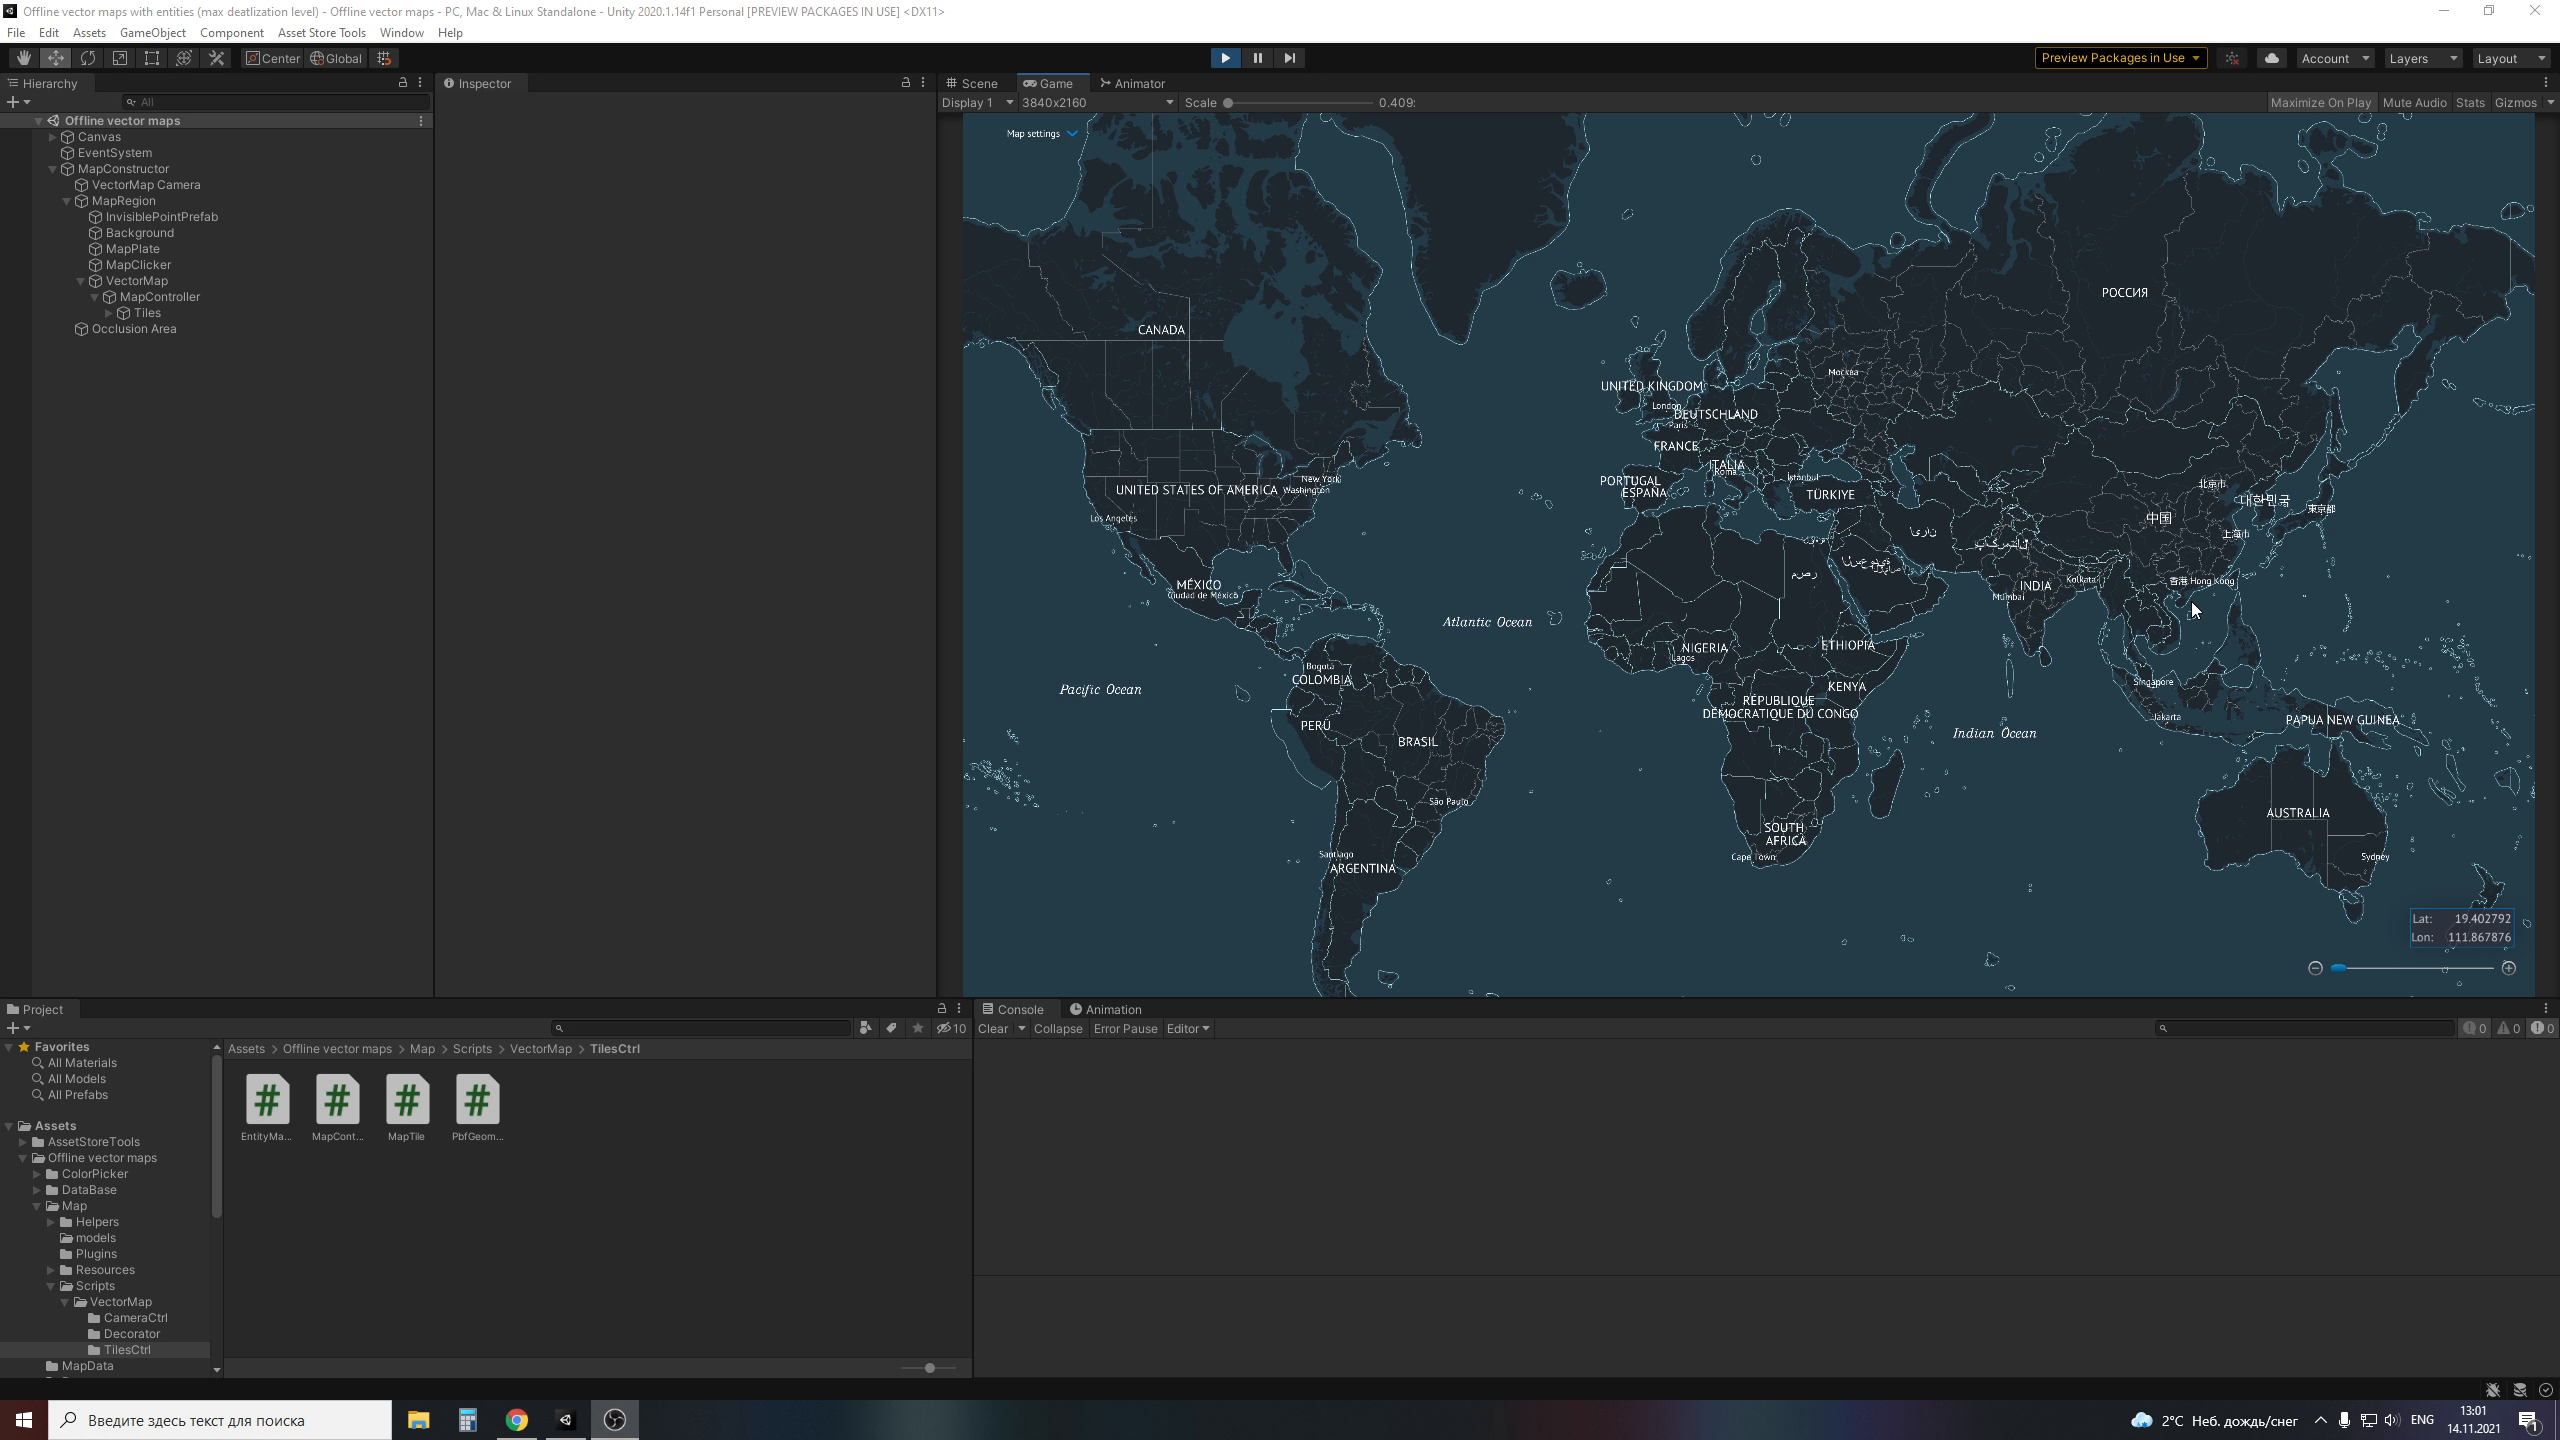Viewport: 2560px width, 1440px height.
Task: Expand the MapRegion hierarchy node
Action: (65, 200)
